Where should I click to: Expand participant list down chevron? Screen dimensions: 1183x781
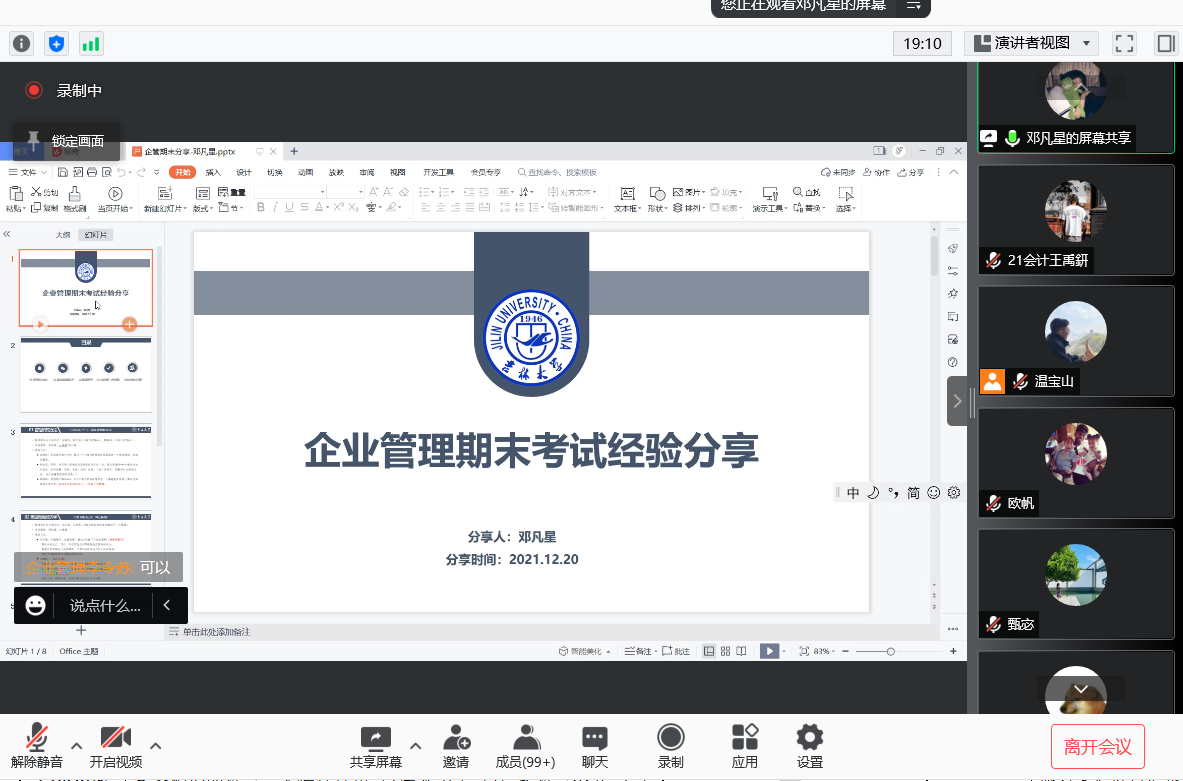(1080, 689)
